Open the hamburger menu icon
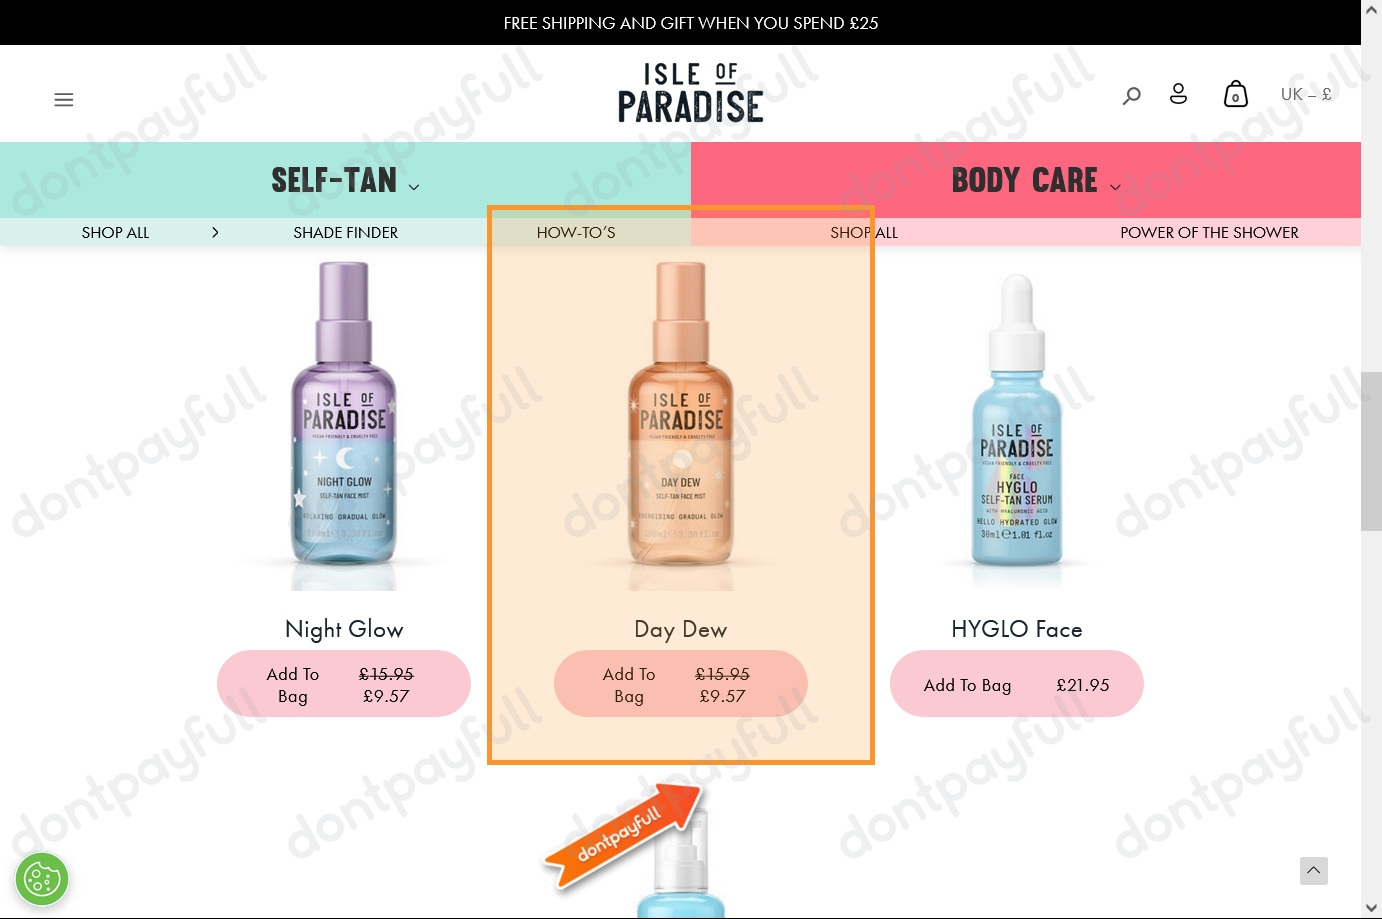 [x=64, y=99]
